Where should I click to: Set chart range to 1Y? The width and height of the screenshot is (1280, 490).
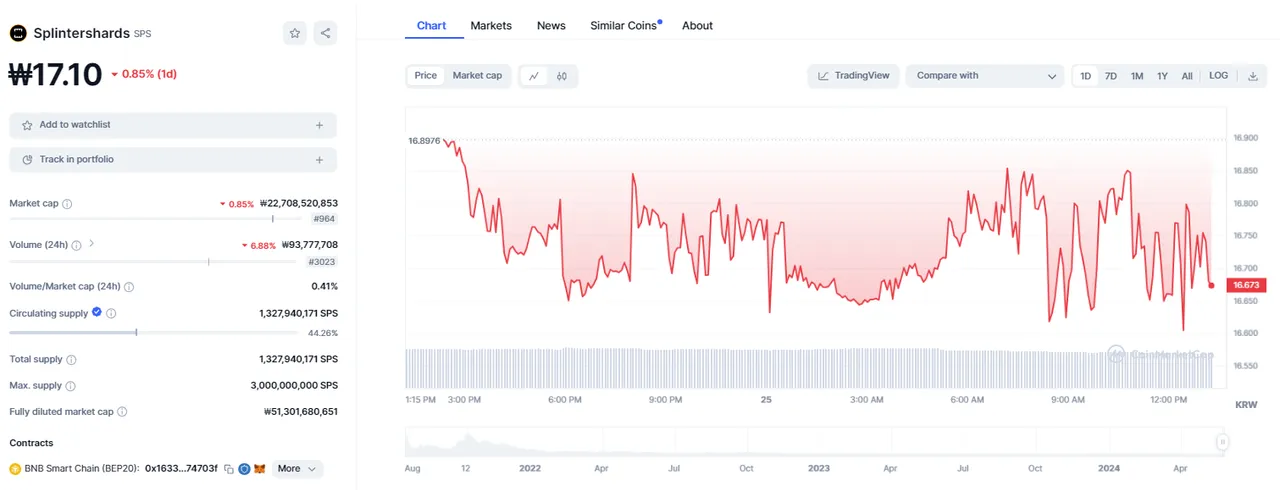coord(1162,76)
